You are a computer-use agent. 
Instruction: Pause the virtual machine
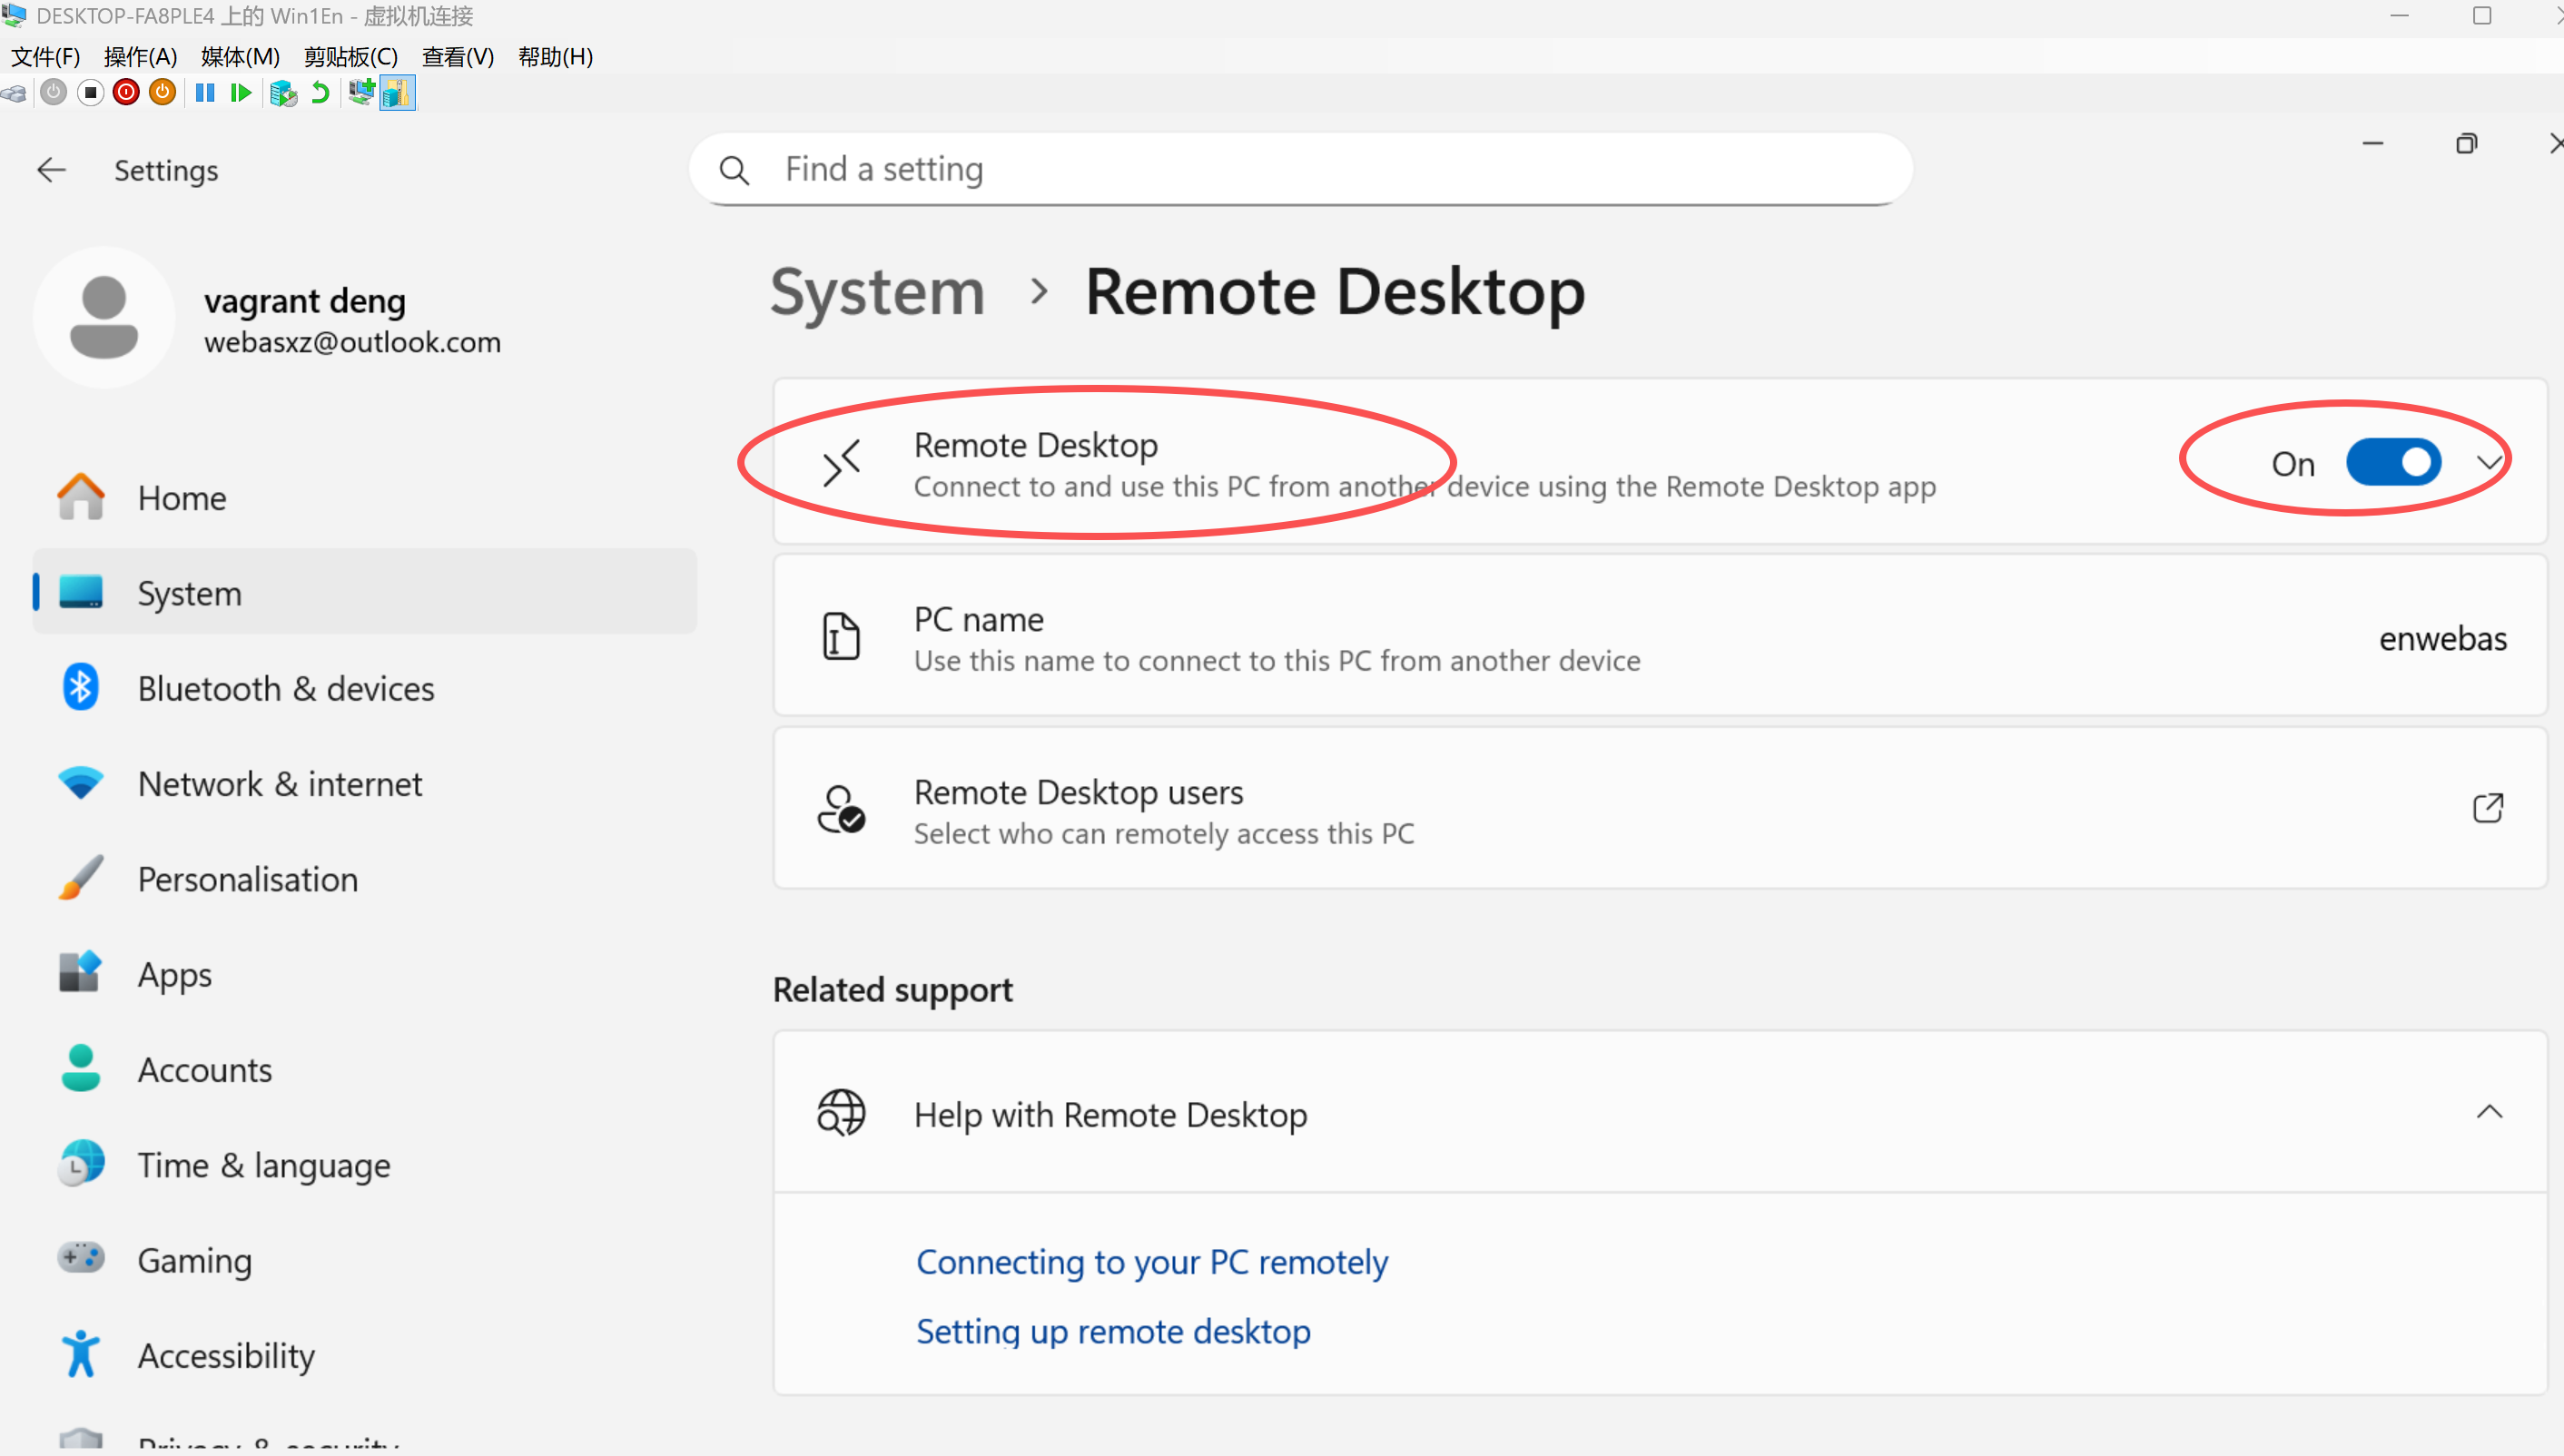[205, 93]
